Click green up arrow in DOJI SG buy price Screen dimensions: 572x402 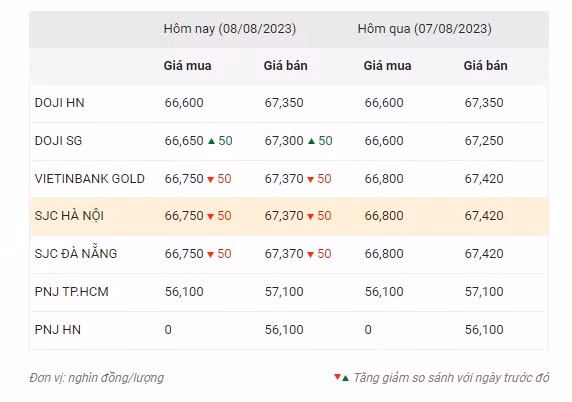(x=211, y=141)
